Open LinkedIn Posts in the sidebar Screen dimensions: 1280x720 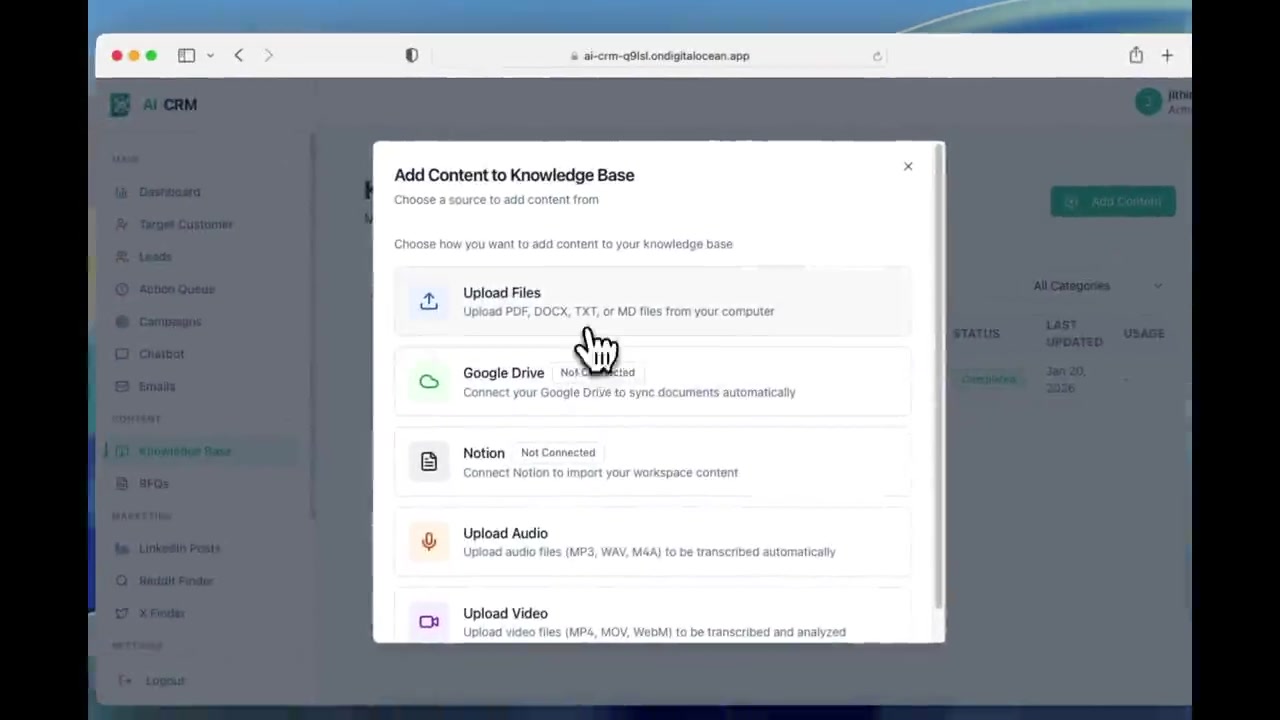point(179,548)
